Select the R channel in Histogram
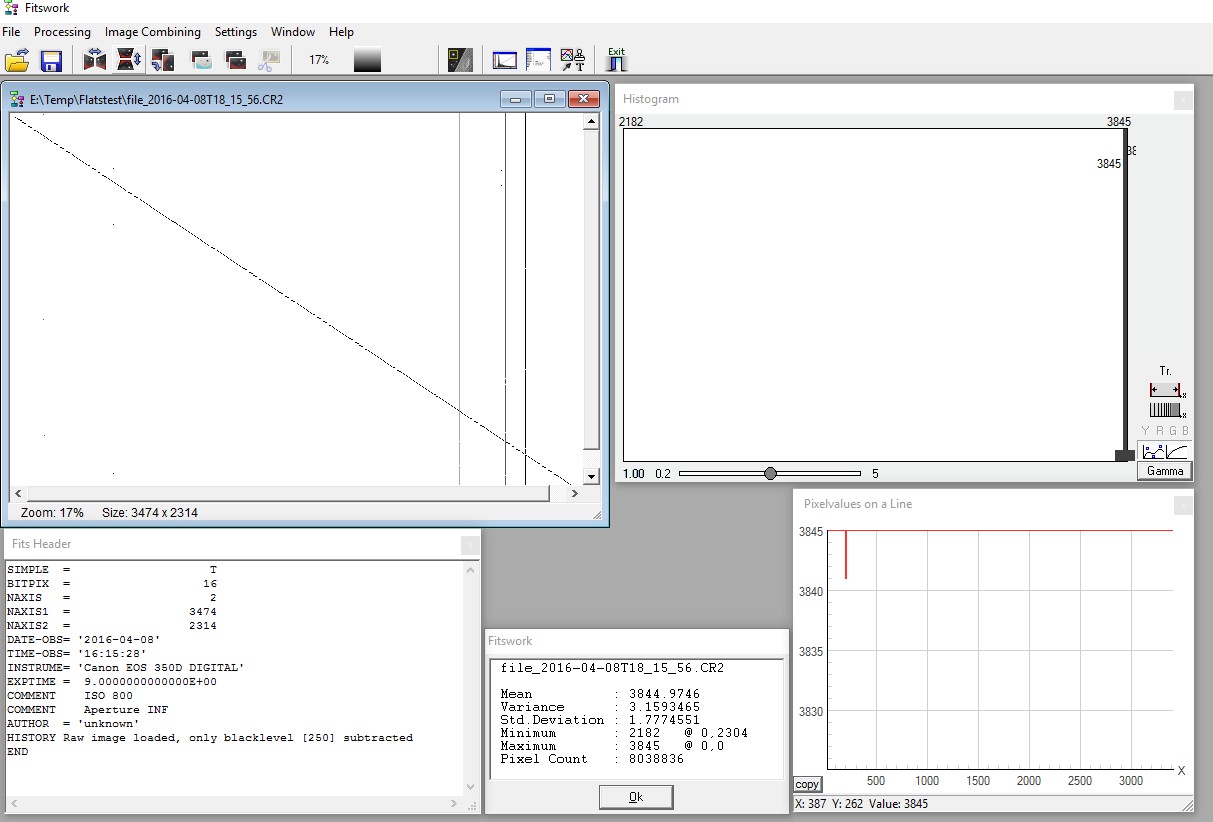1213x822 pixels. (1159, 431)
